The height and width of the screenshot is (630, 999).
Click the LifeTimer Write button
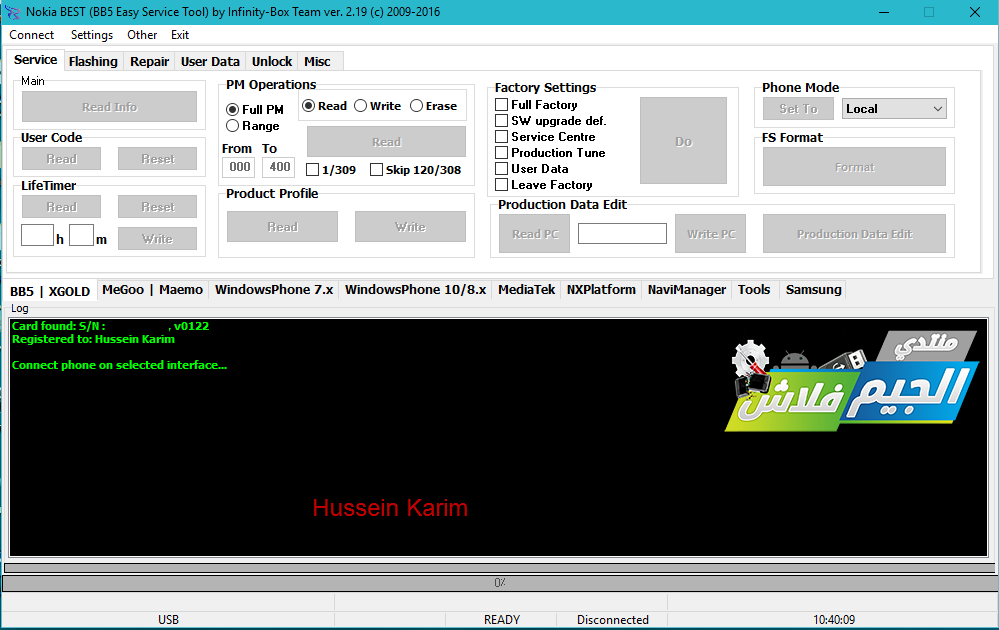click(x=157, y=238)
